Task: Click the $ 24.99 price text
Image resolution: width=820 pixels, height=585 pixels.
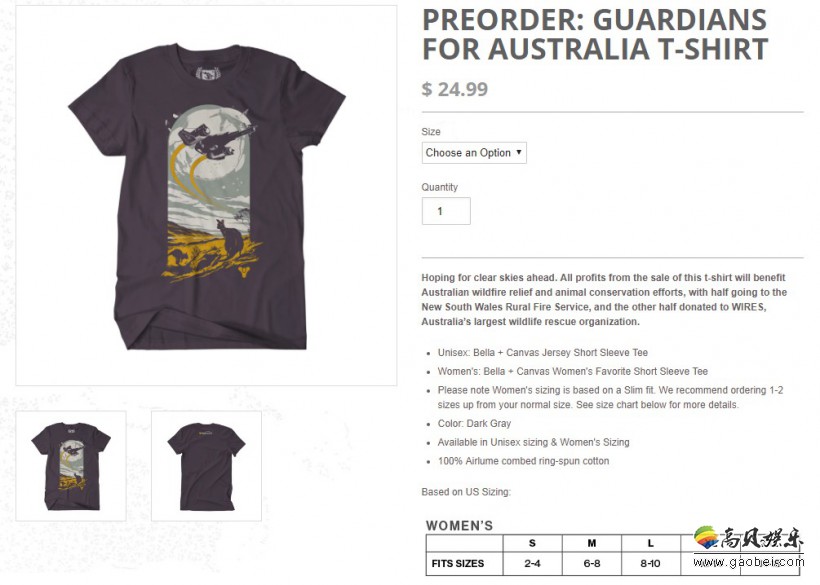Action: pyautogui.click(x=454, y=89)
